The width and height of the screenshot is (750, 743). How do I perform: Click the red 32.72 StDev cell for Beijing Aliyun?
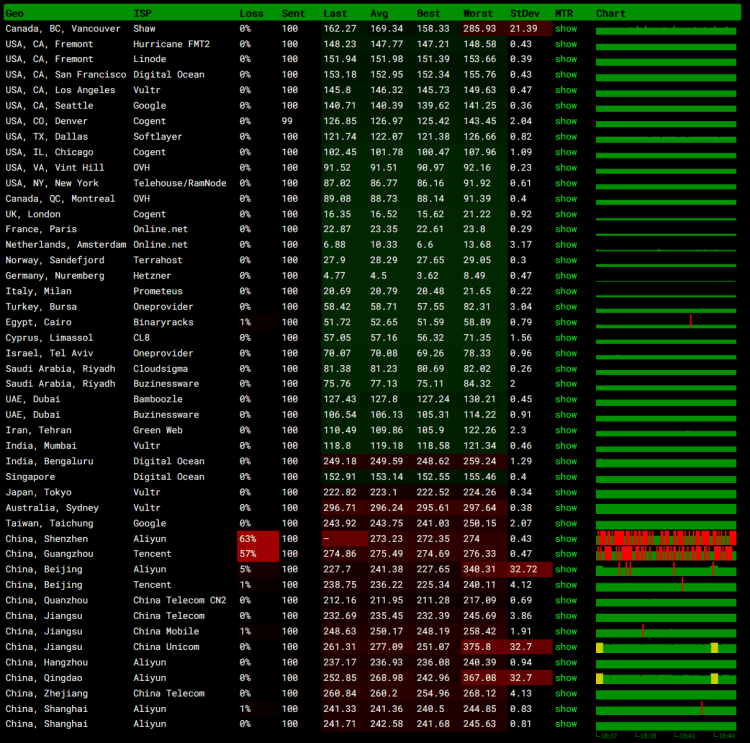coord(525,570)
